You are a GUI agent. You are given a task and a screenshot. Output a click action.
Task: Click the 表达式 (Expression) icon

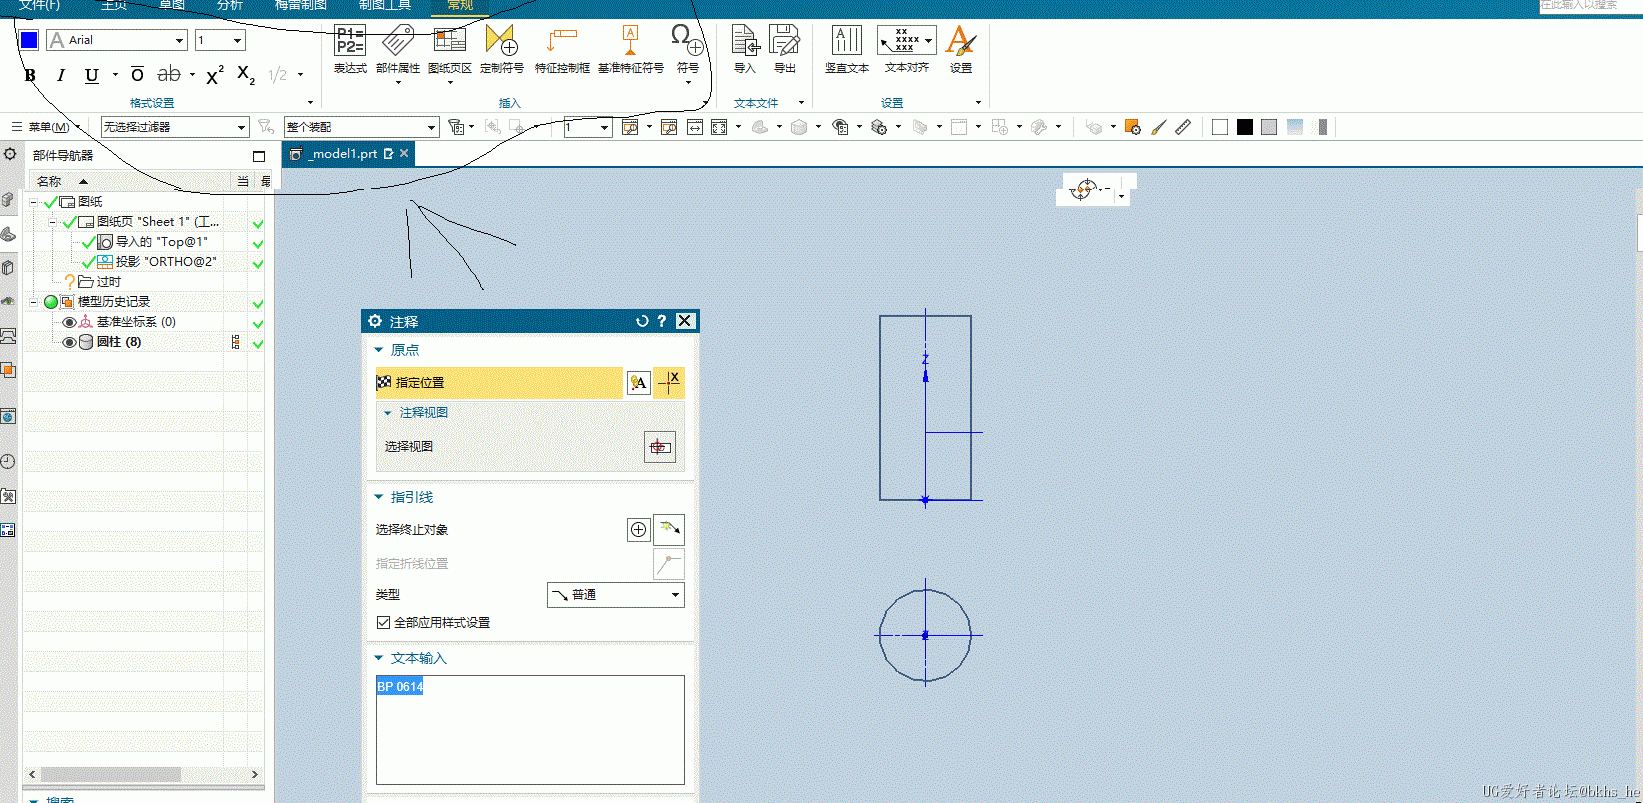tap(350, 41)
